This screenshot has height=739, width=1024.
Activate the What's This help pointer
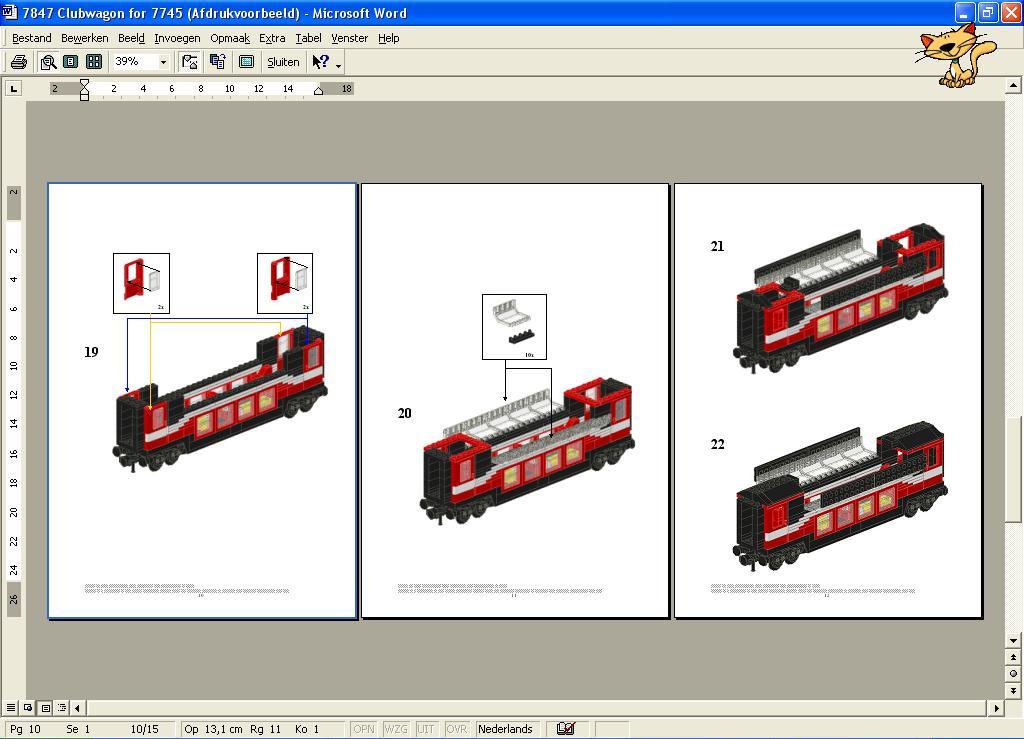pos(320,62)
